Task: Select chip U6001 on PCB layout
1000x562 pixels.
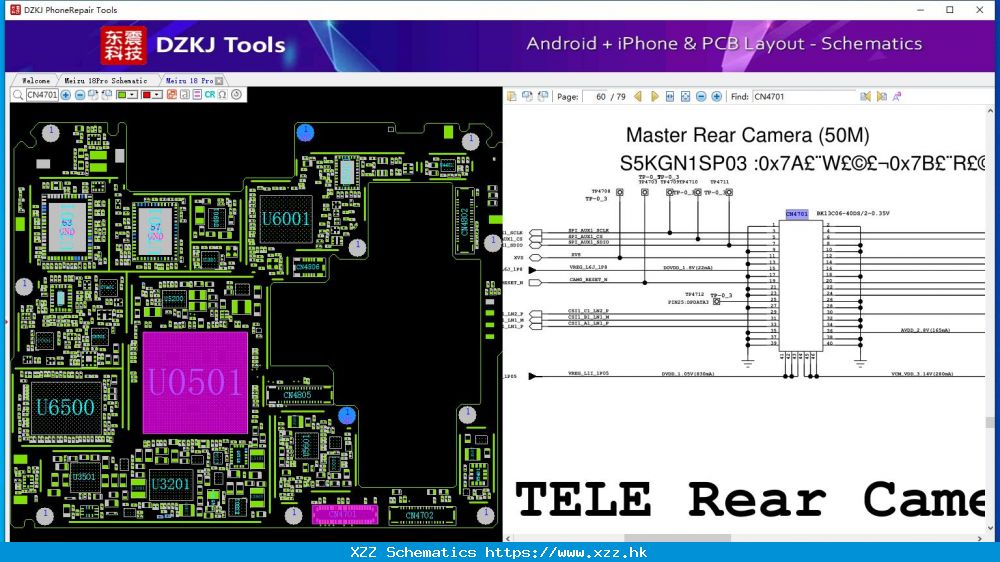Action: click(x=286, y=219)
